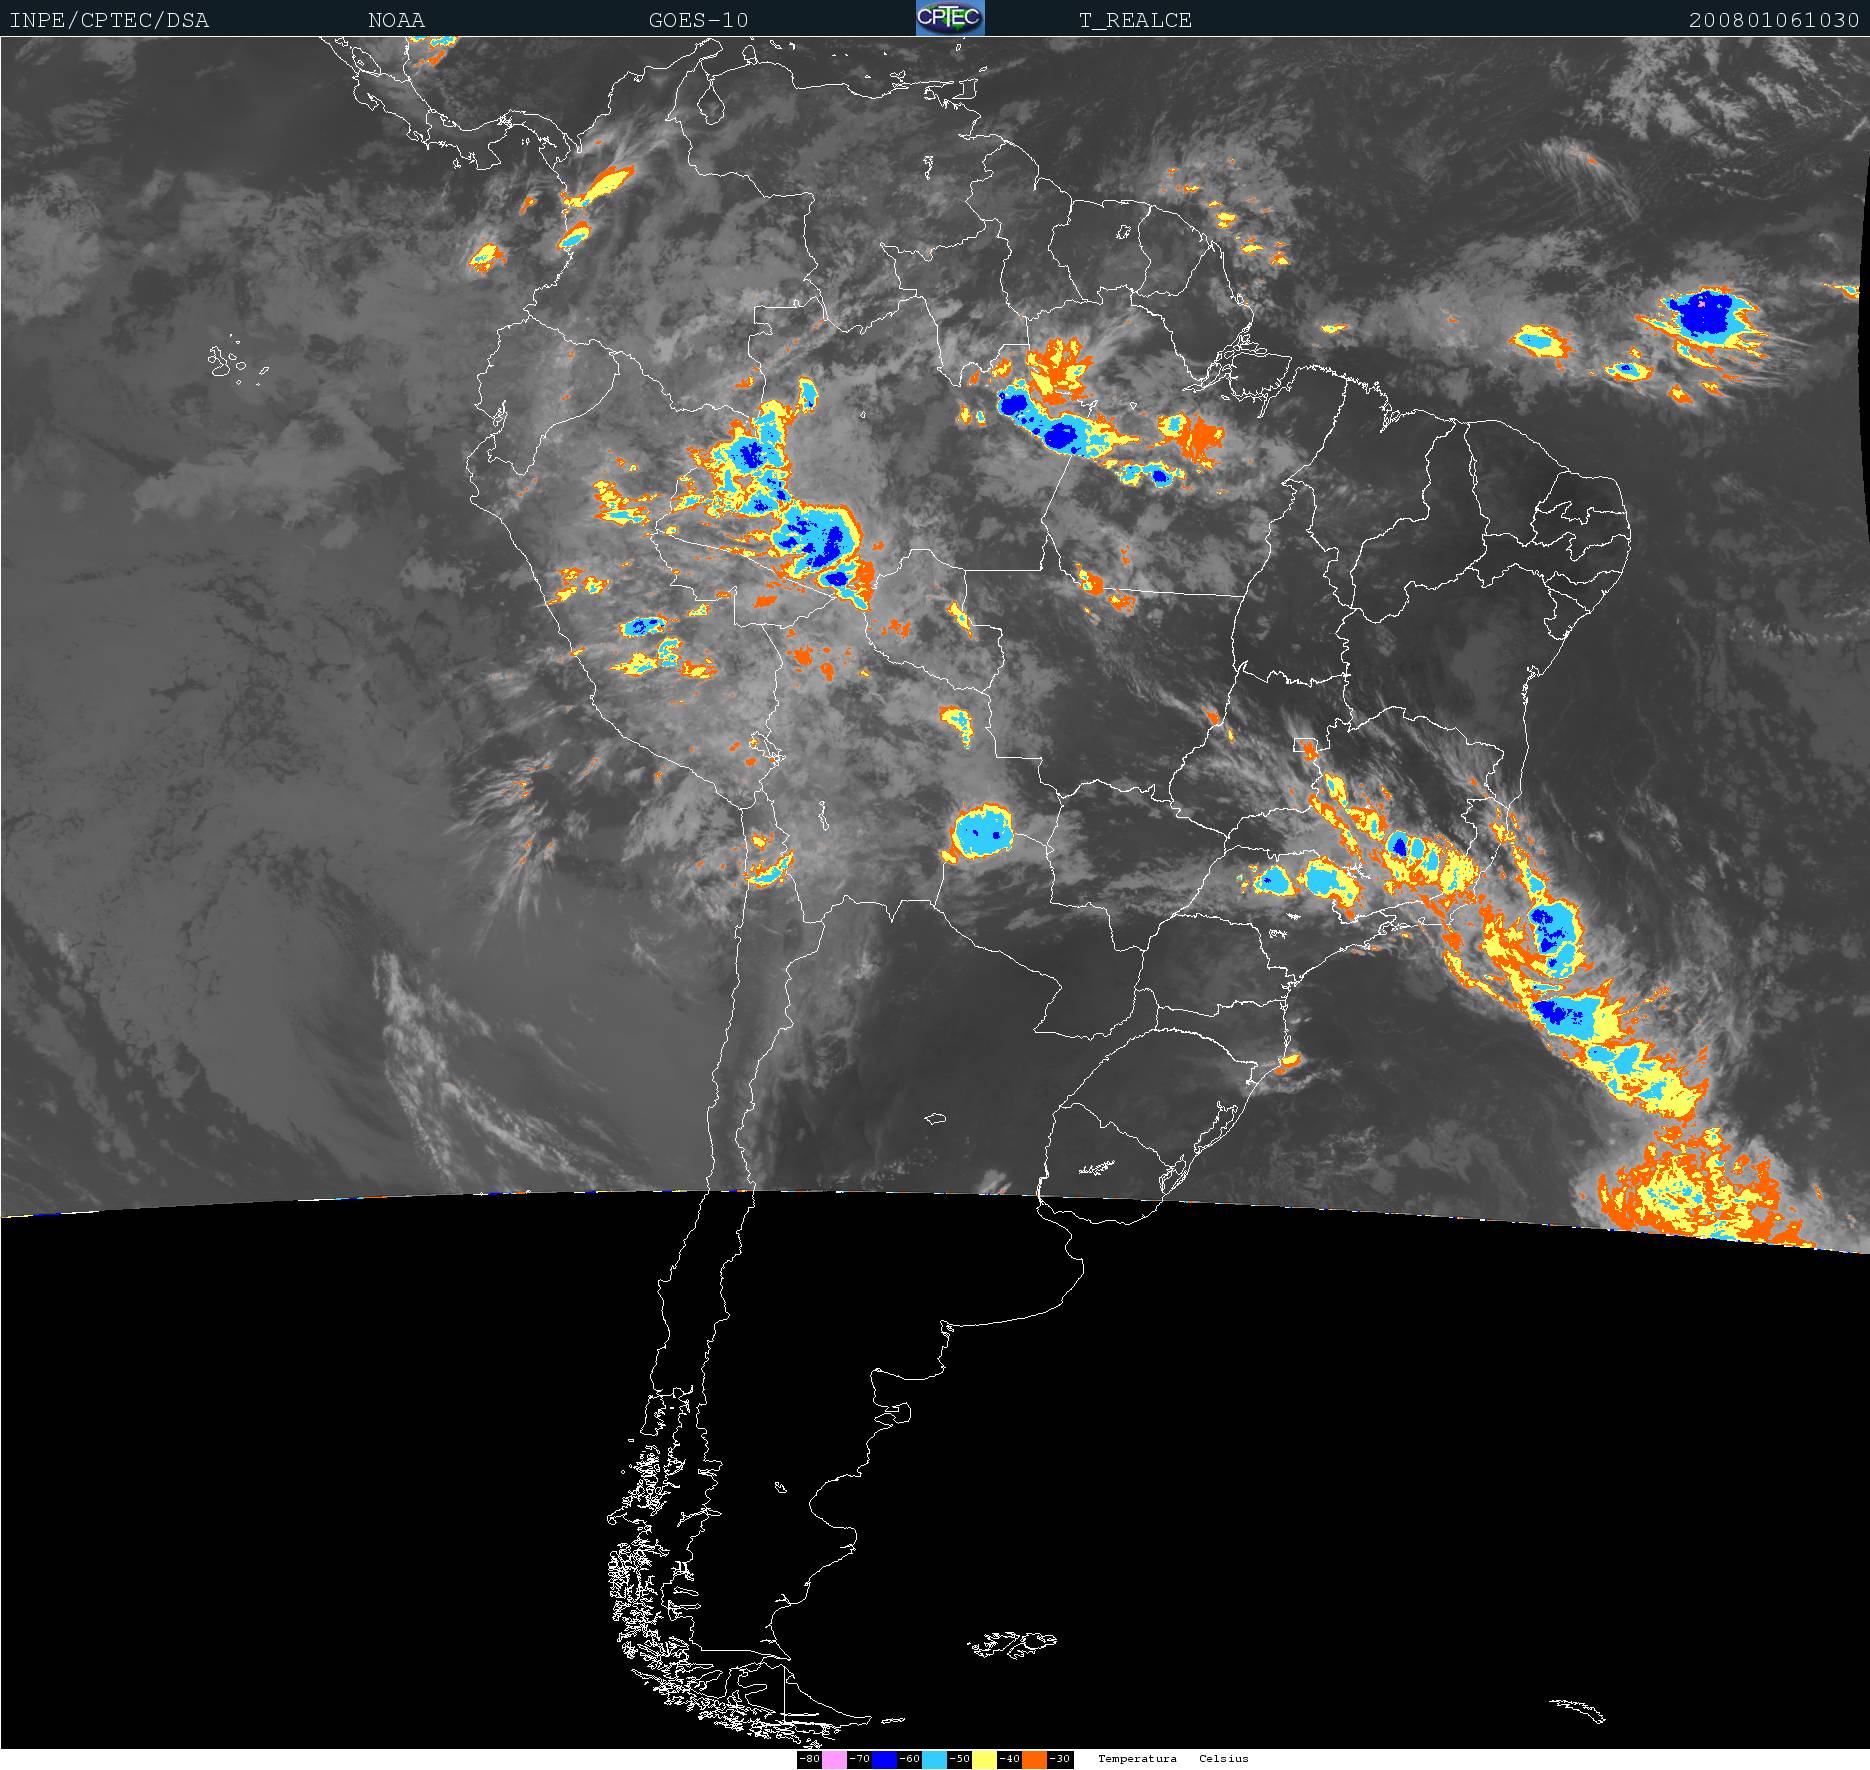
Task: Click the Temperatura legend label
Action: point(1137,1759)
